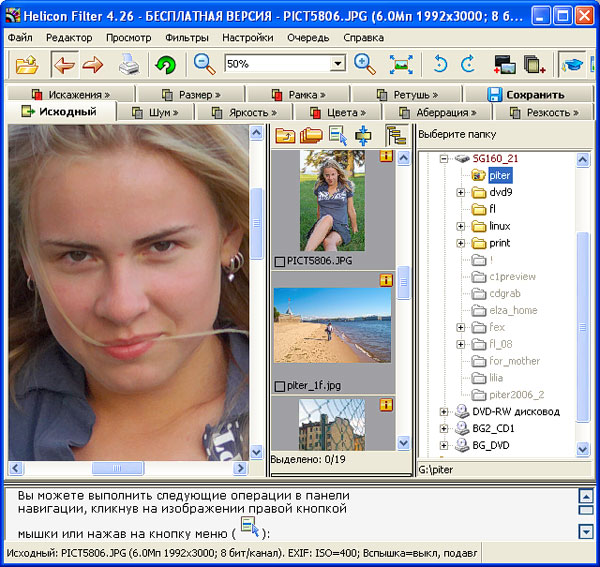Click the zoom out magnifier icon

(x=205, y=64)
